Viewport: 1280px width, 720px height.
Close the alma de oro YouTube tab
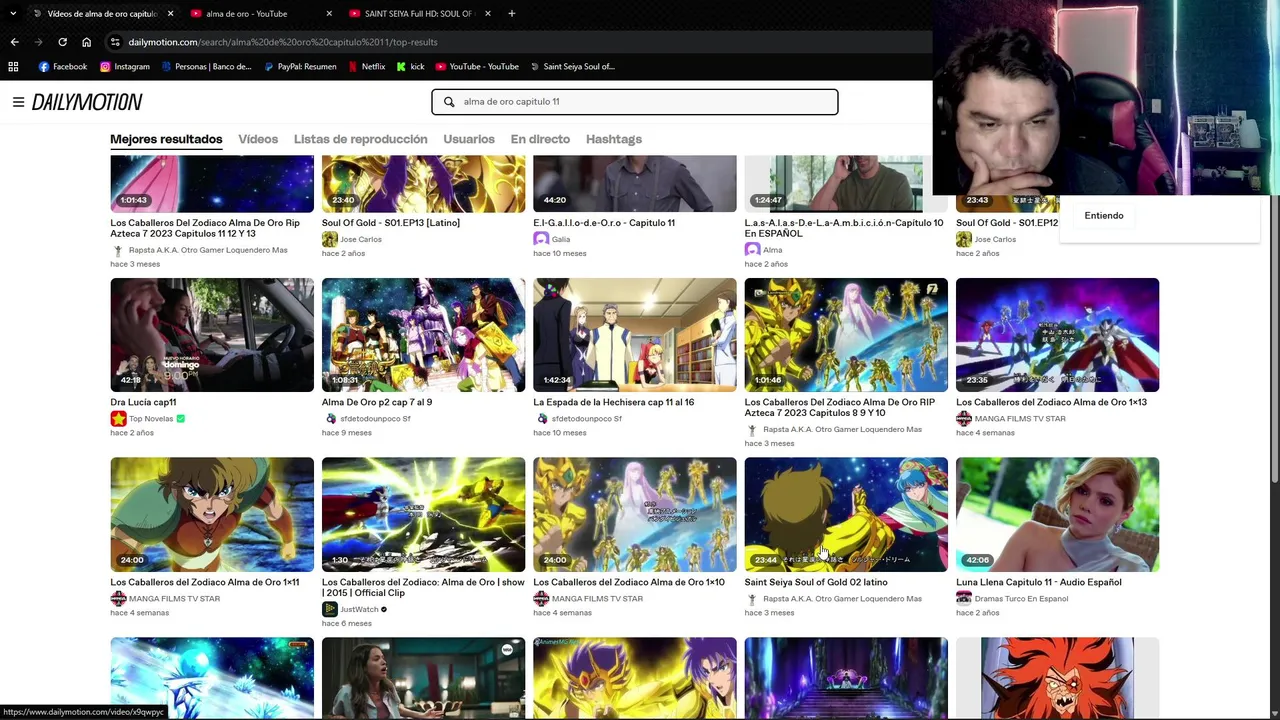pos(330,14)
